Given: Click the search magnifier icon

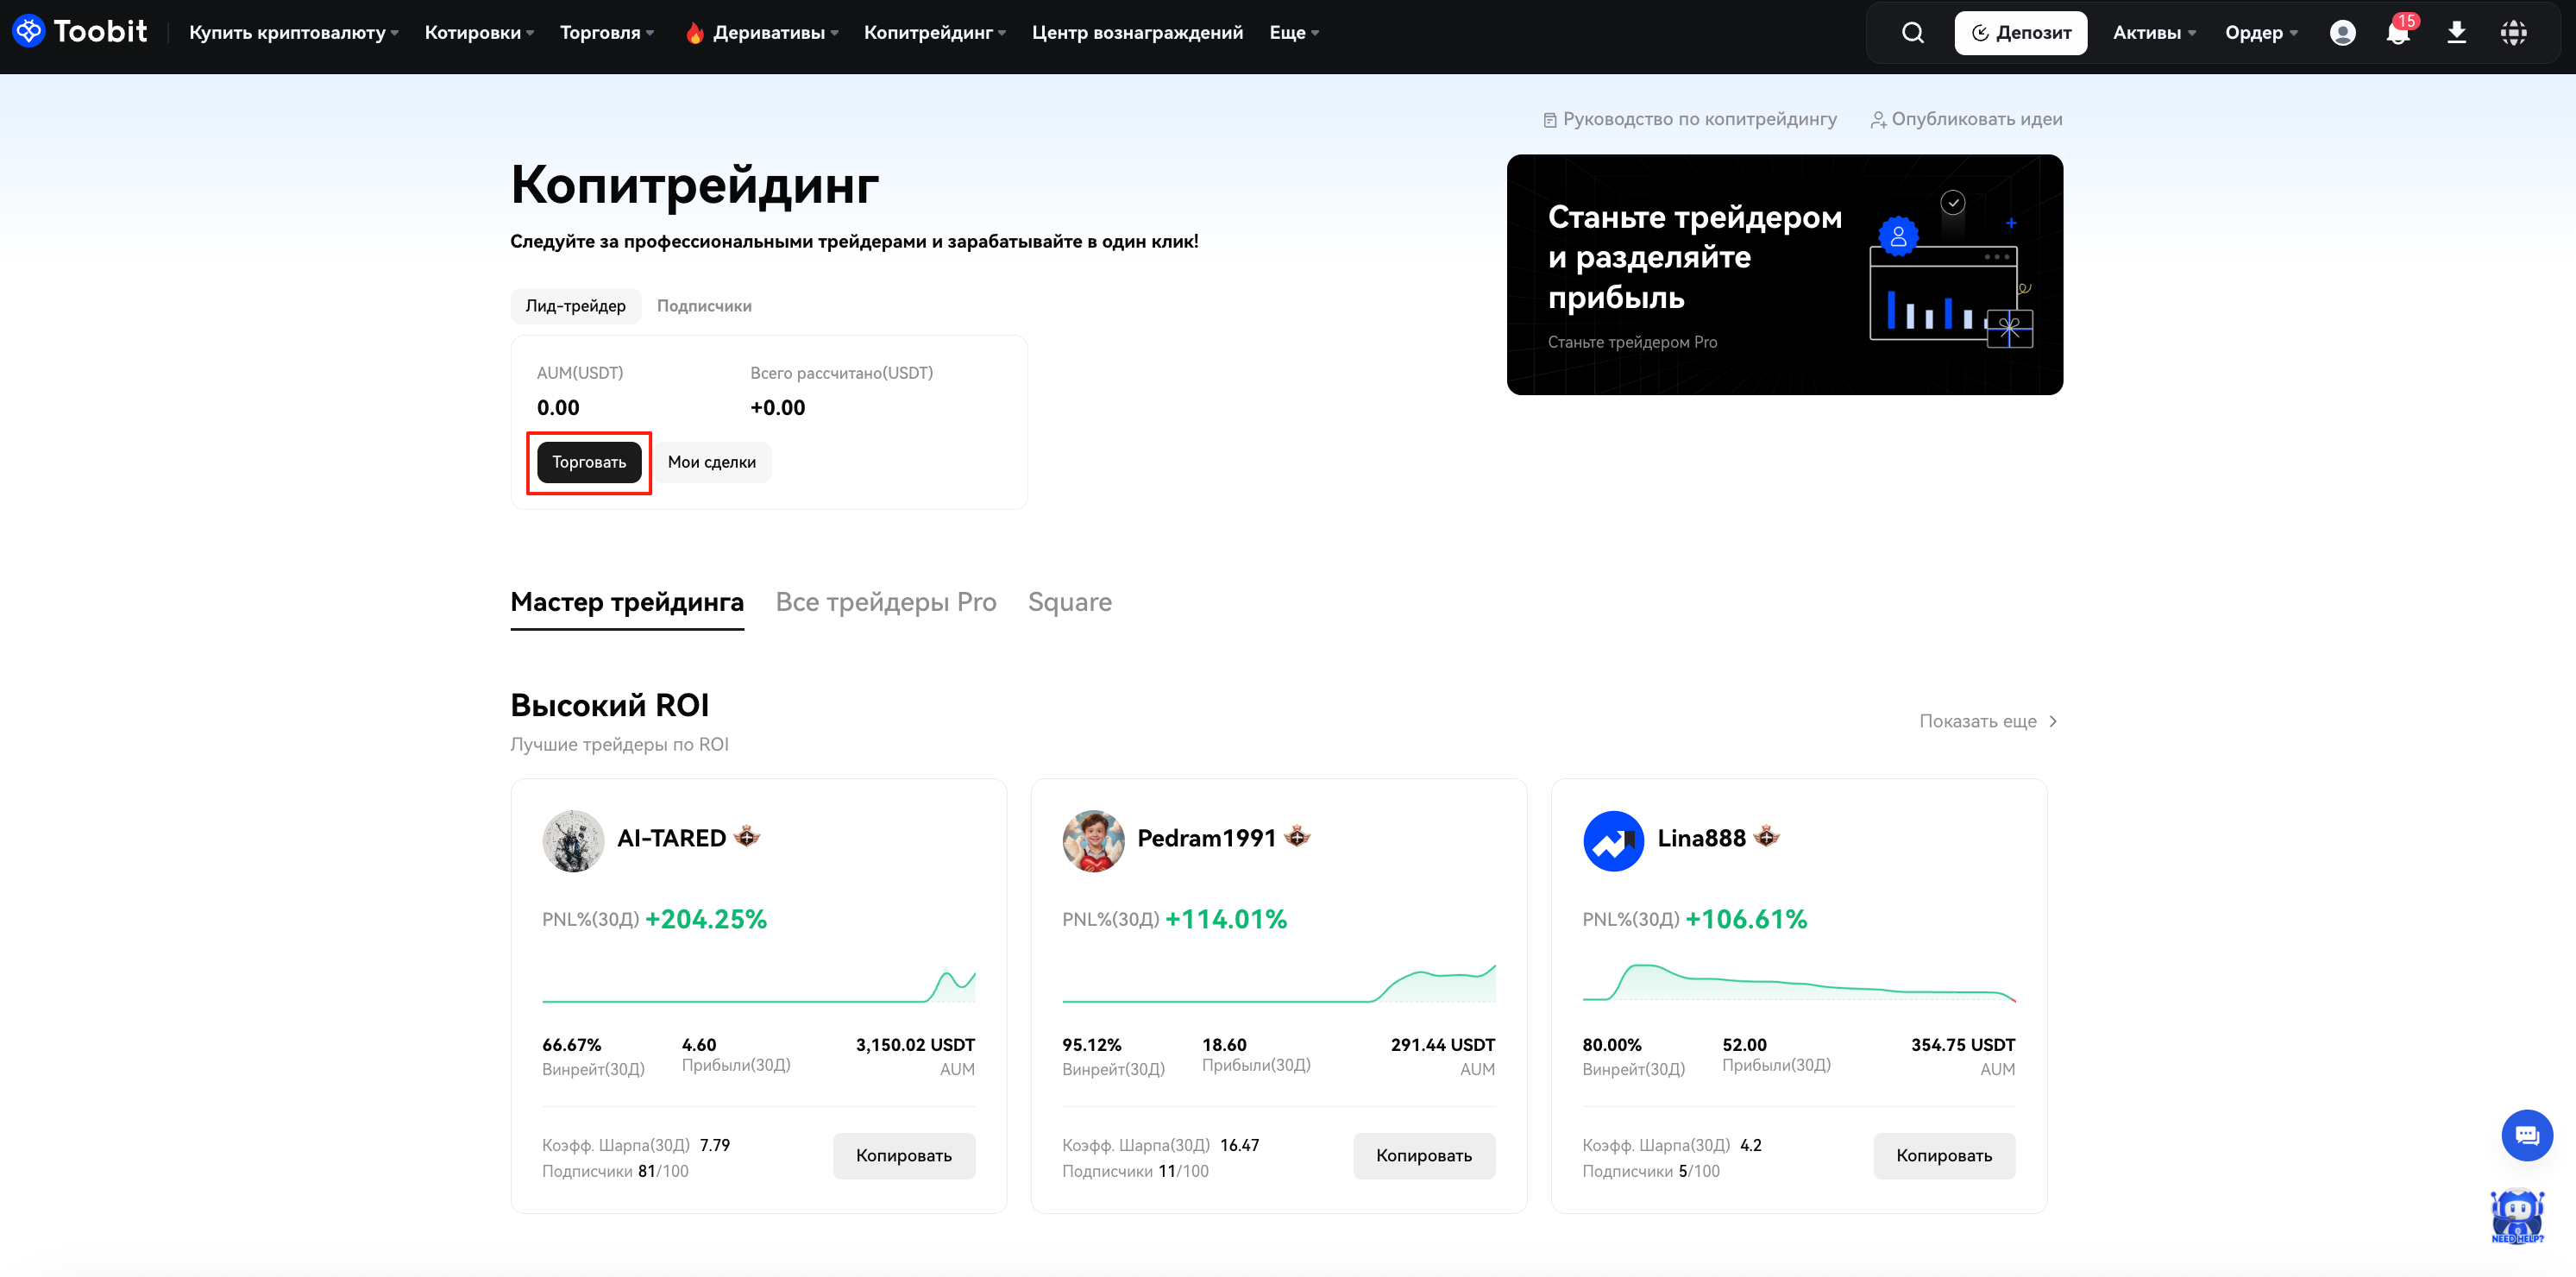Looking at the screenshot, I should click(1912, 33).
